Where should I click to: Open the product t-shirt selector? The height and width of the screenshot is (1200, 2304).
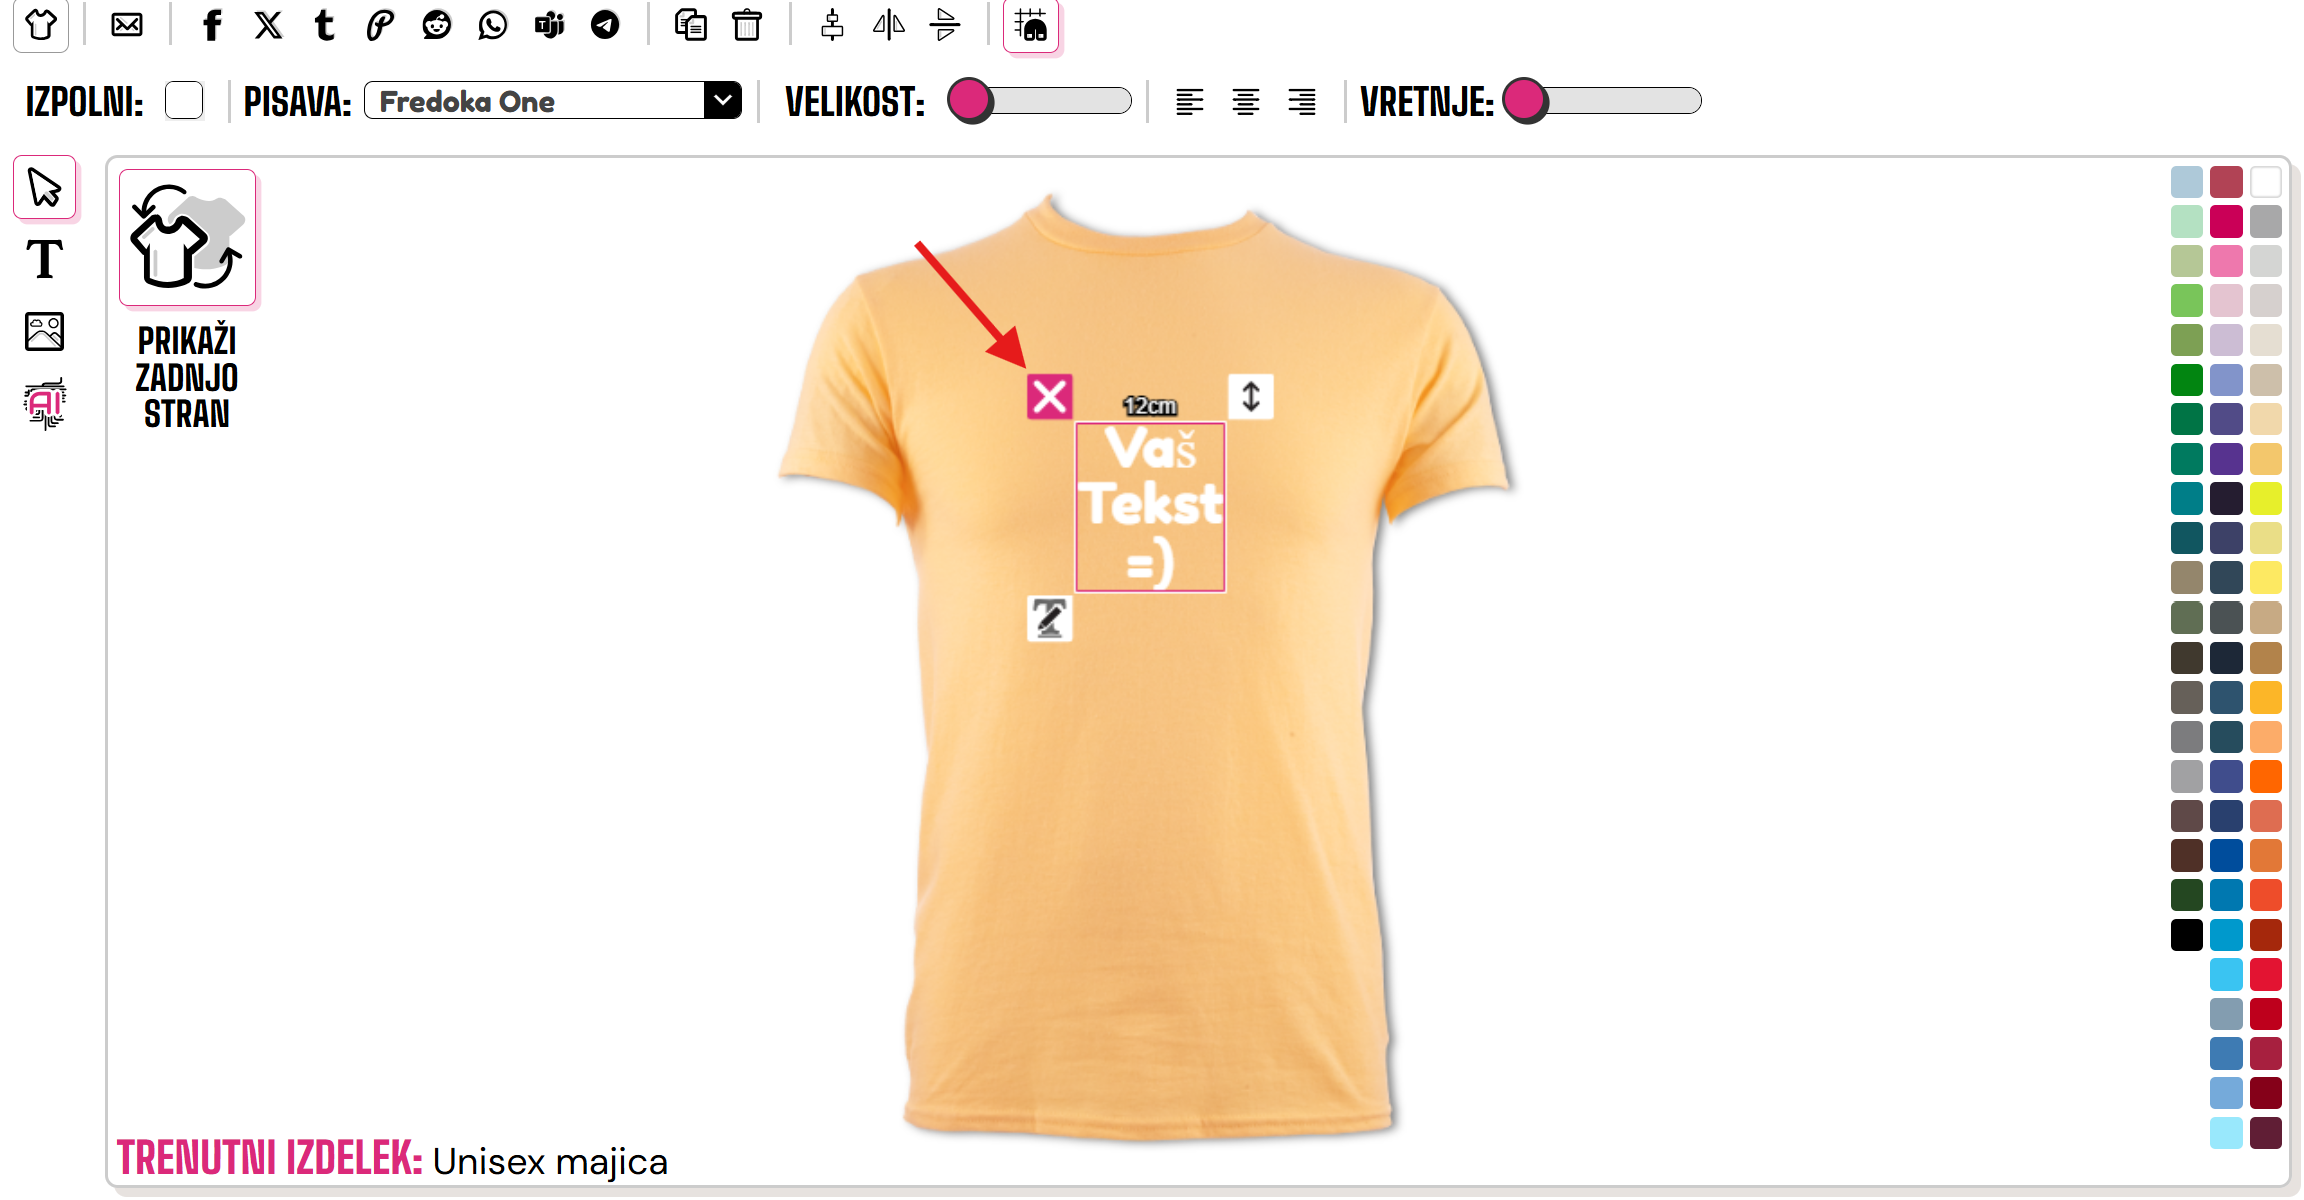41,25
